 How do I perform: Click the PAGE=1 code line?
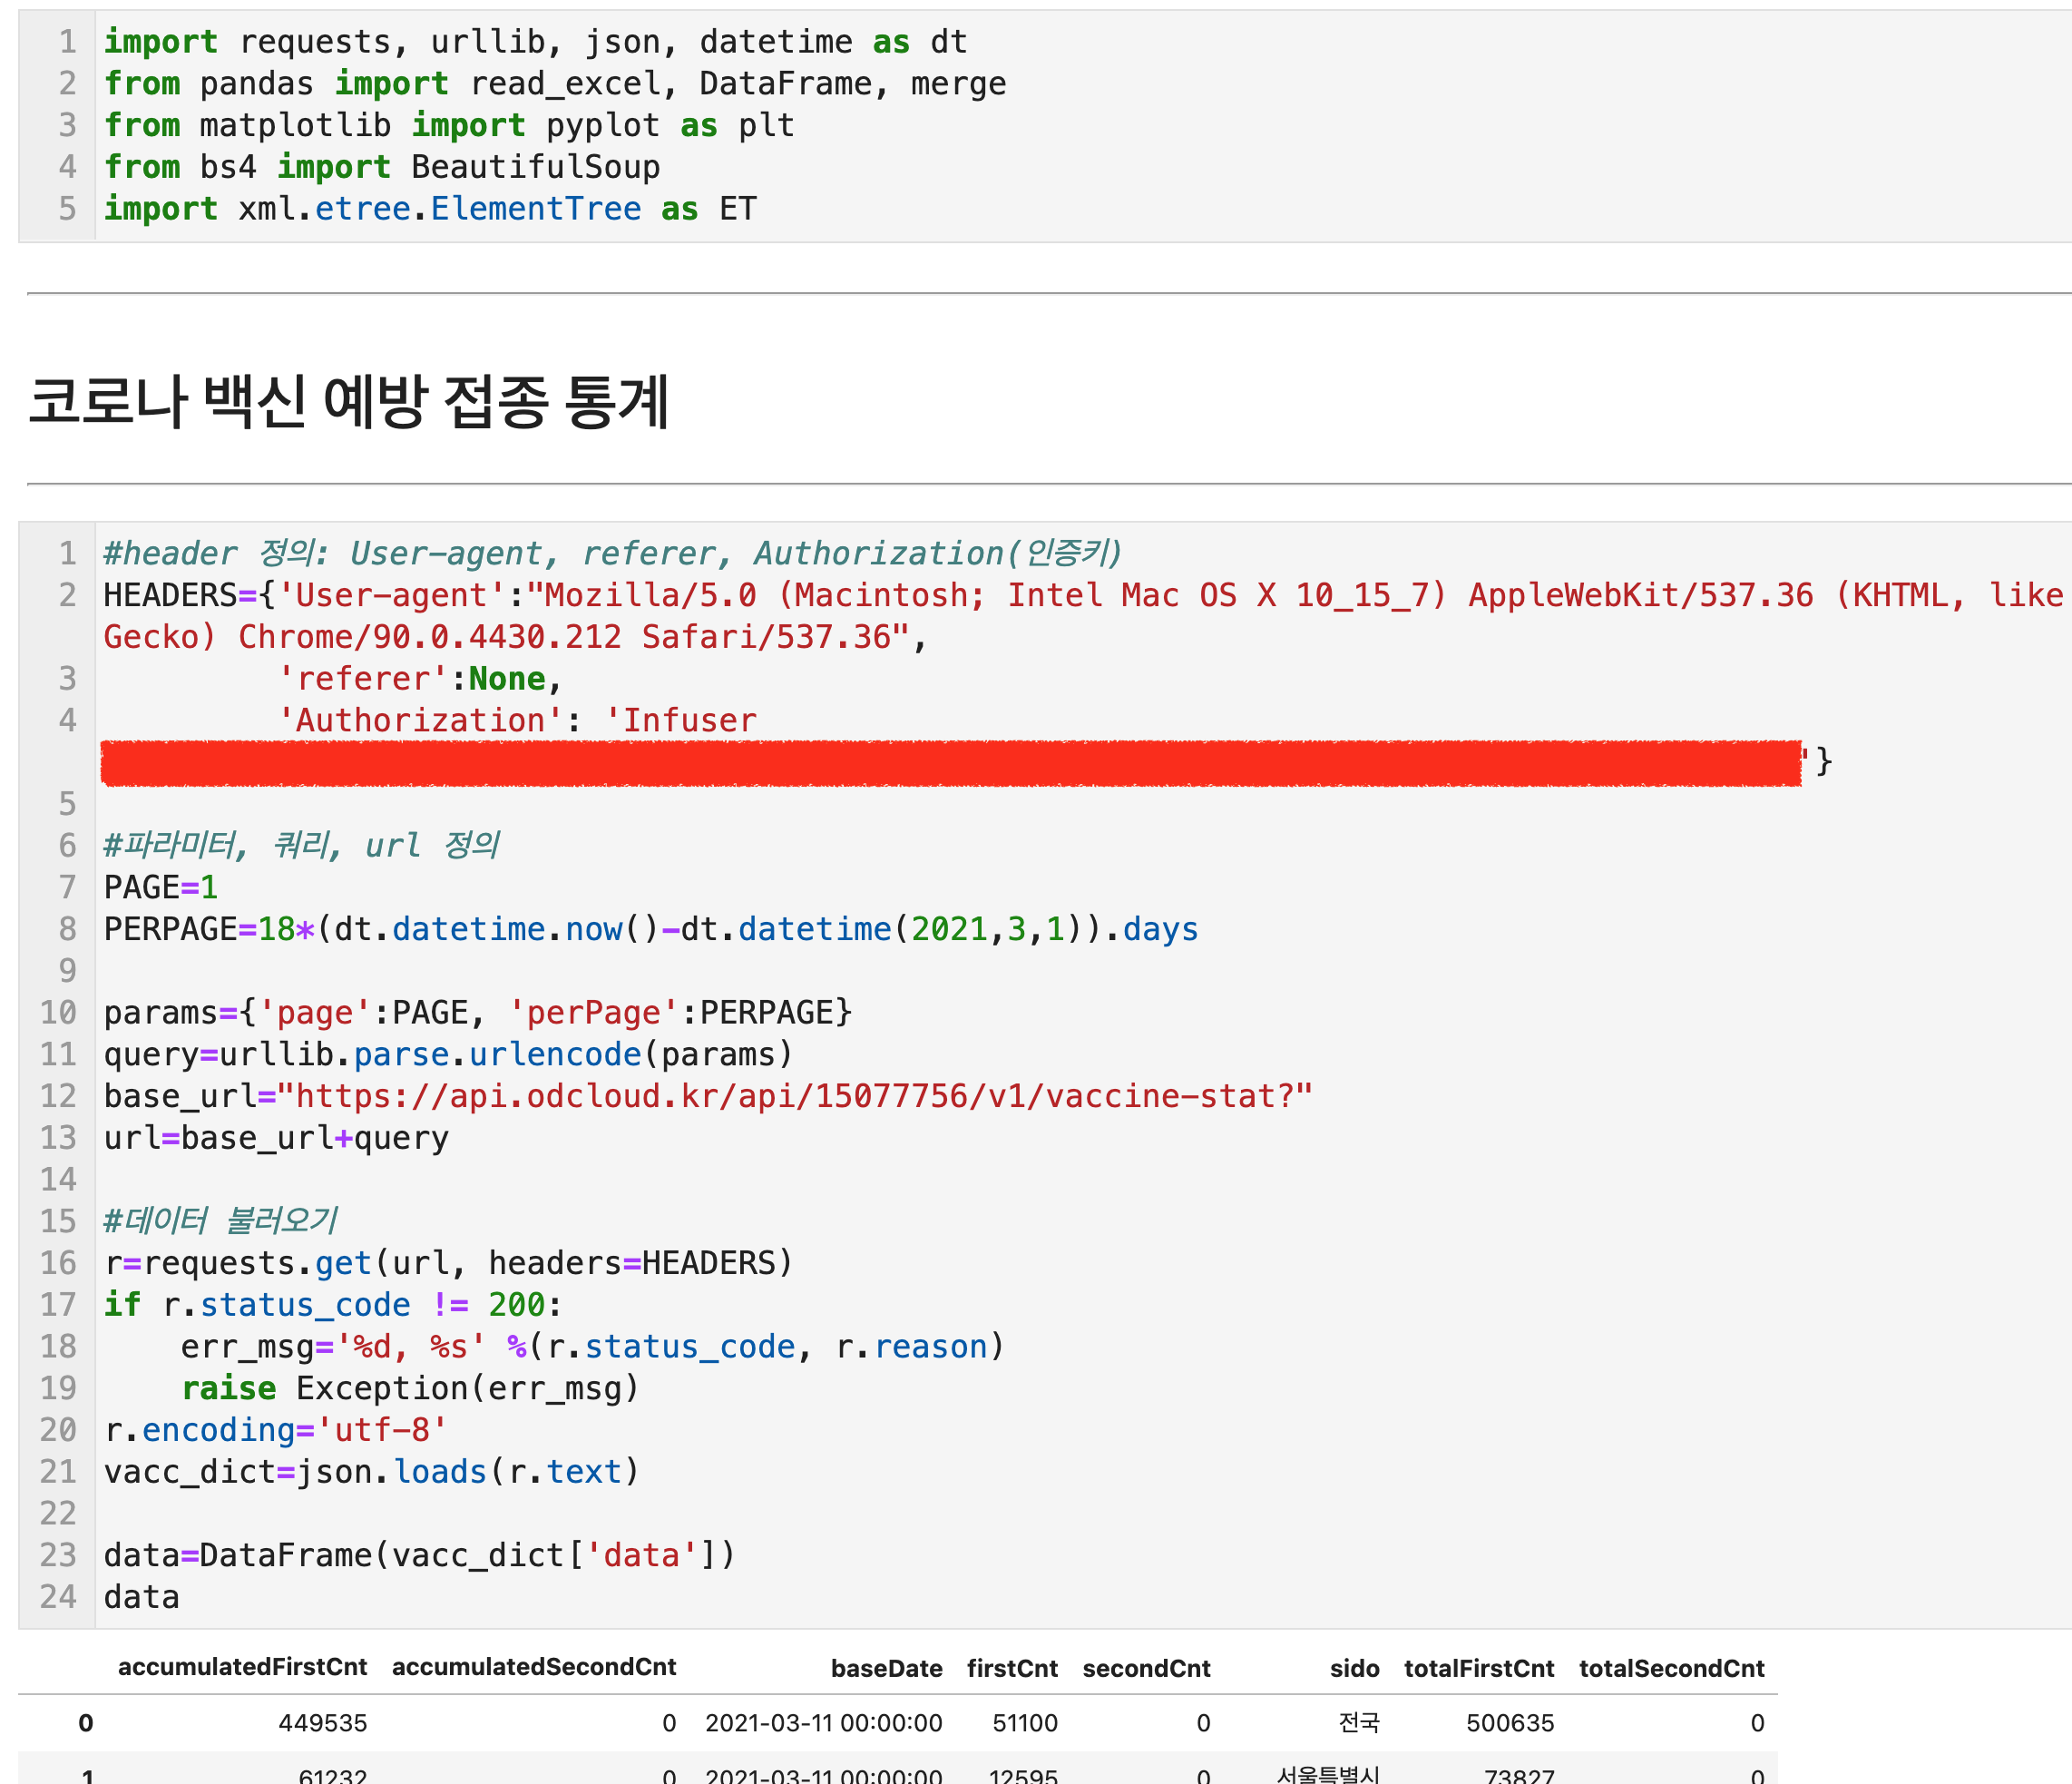tap(161, 887)
